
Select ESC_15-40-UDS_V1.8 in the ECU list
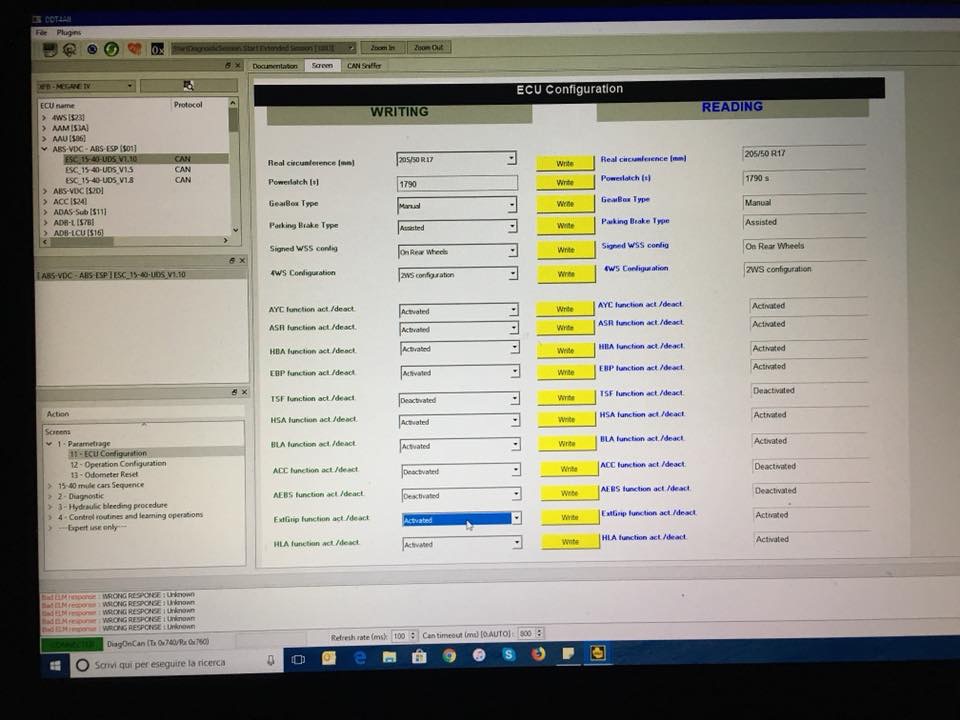(x=99, y=180)
